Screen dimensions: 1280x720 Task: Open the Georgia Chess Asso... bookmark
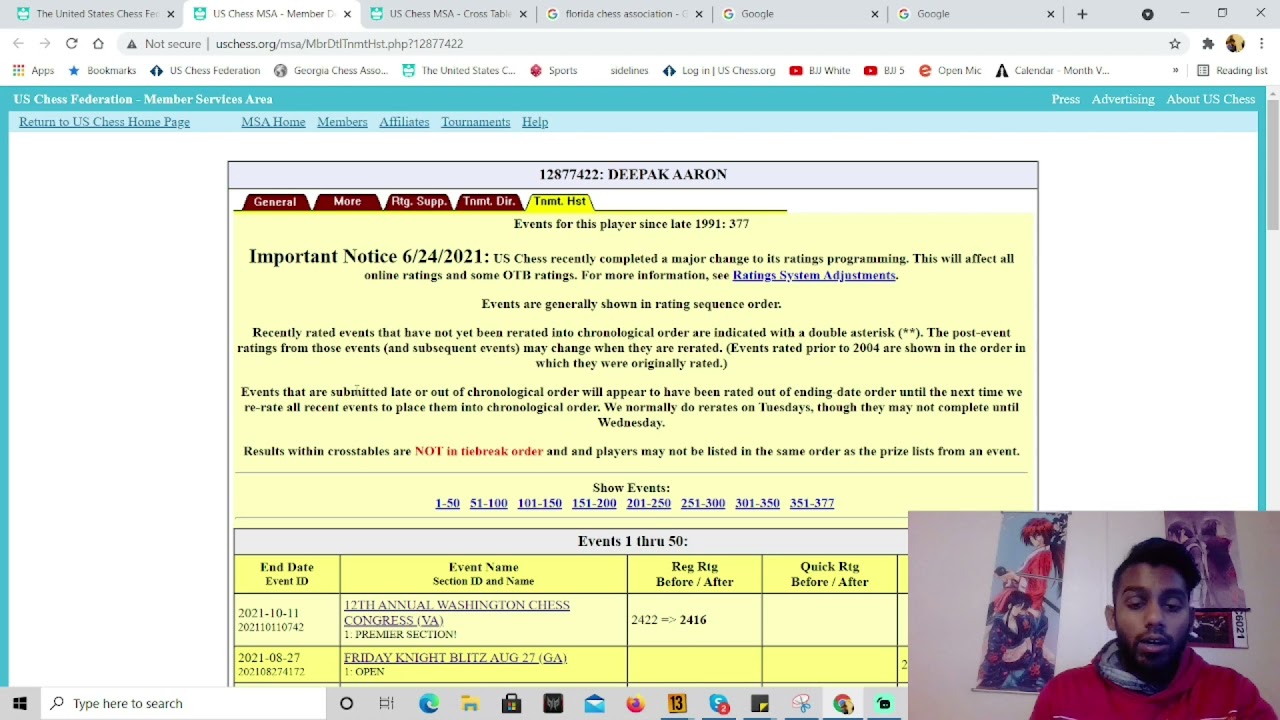(x=330, y=71)
